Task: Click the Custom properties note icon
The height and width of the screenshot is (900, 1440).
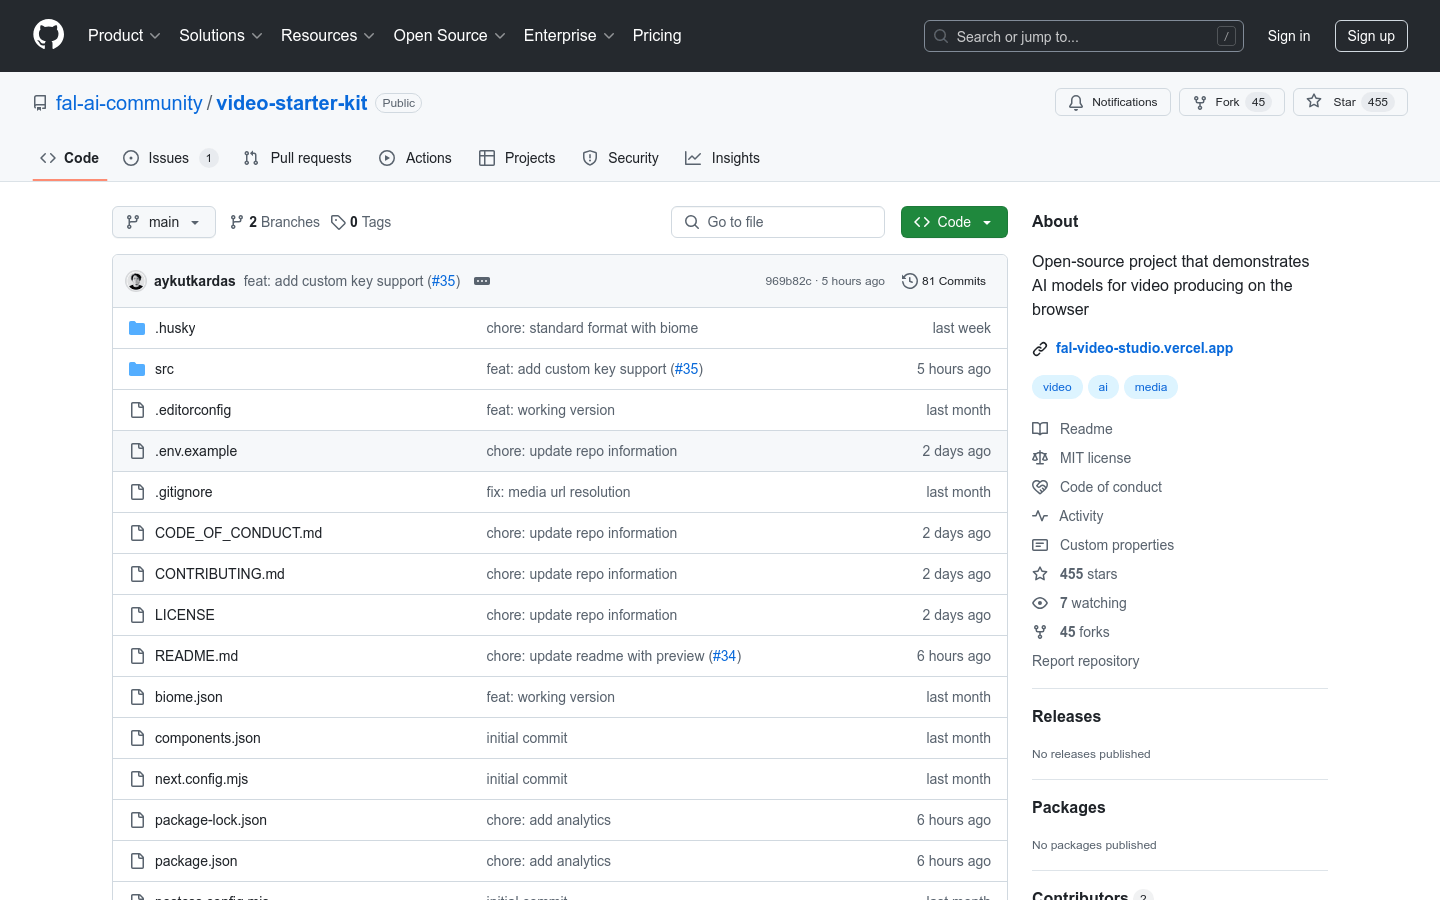Action: coord(1040,545)
